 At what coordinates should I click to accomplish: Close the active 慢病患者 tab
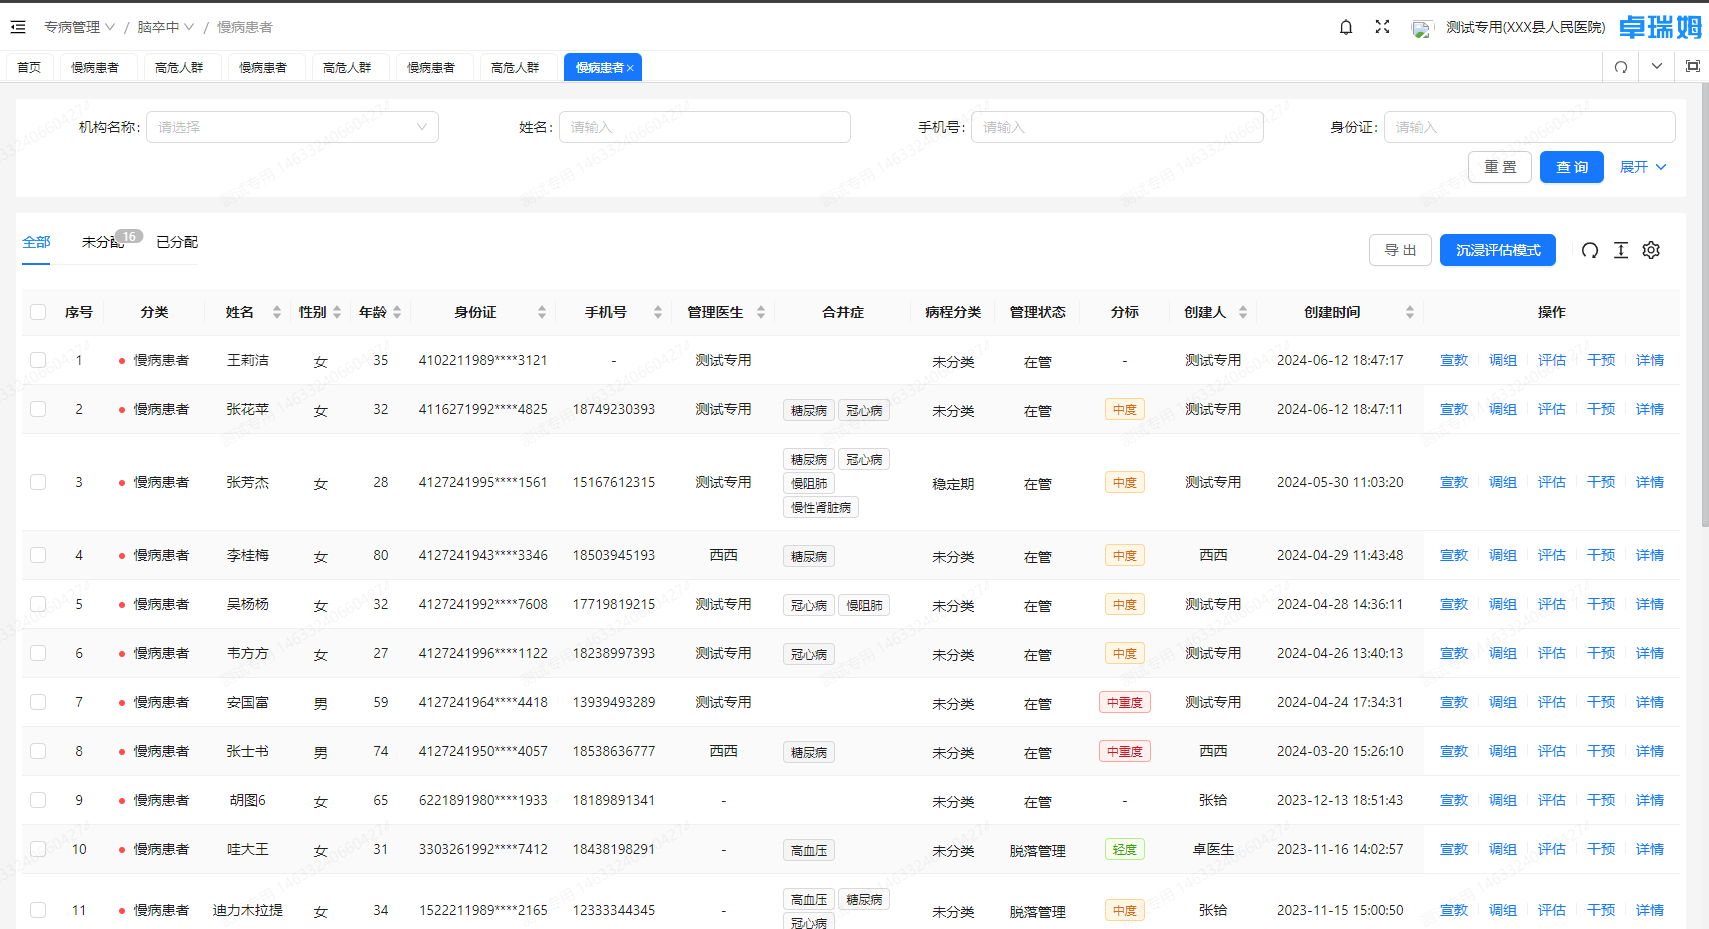click(630, 68)
